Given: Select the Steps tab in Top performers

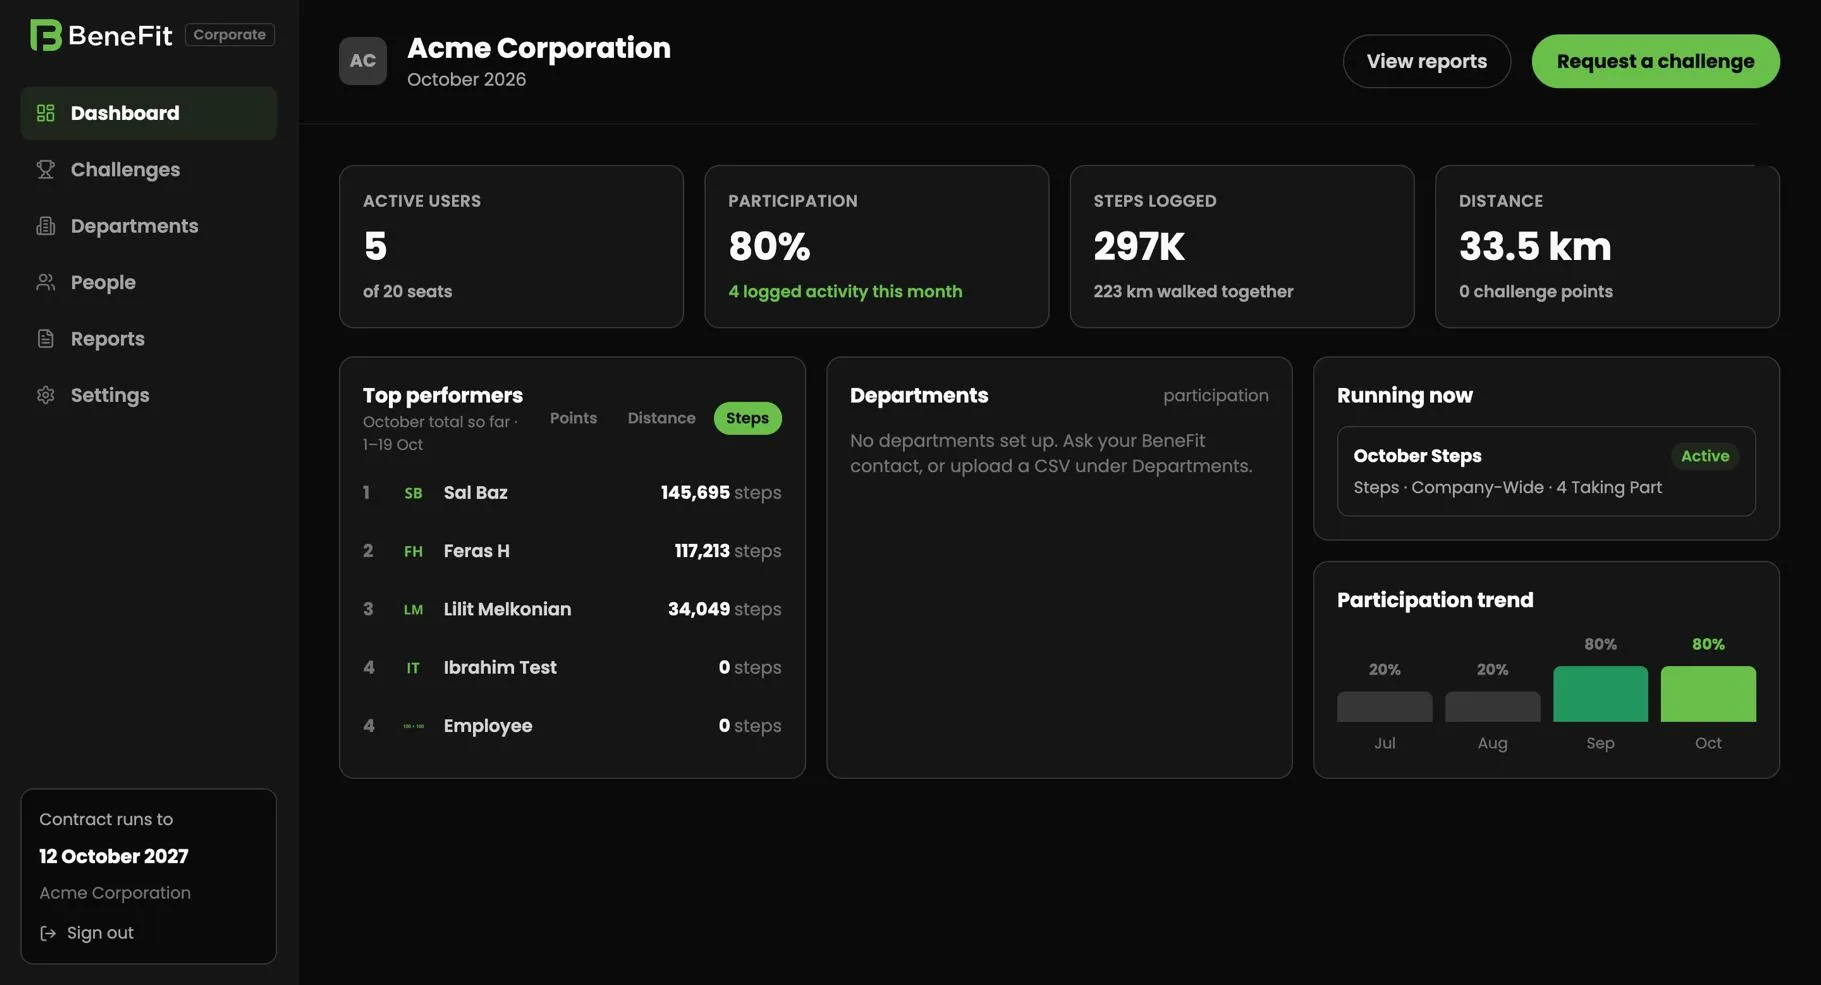Looking at the screenshot, I should (747, 418).
